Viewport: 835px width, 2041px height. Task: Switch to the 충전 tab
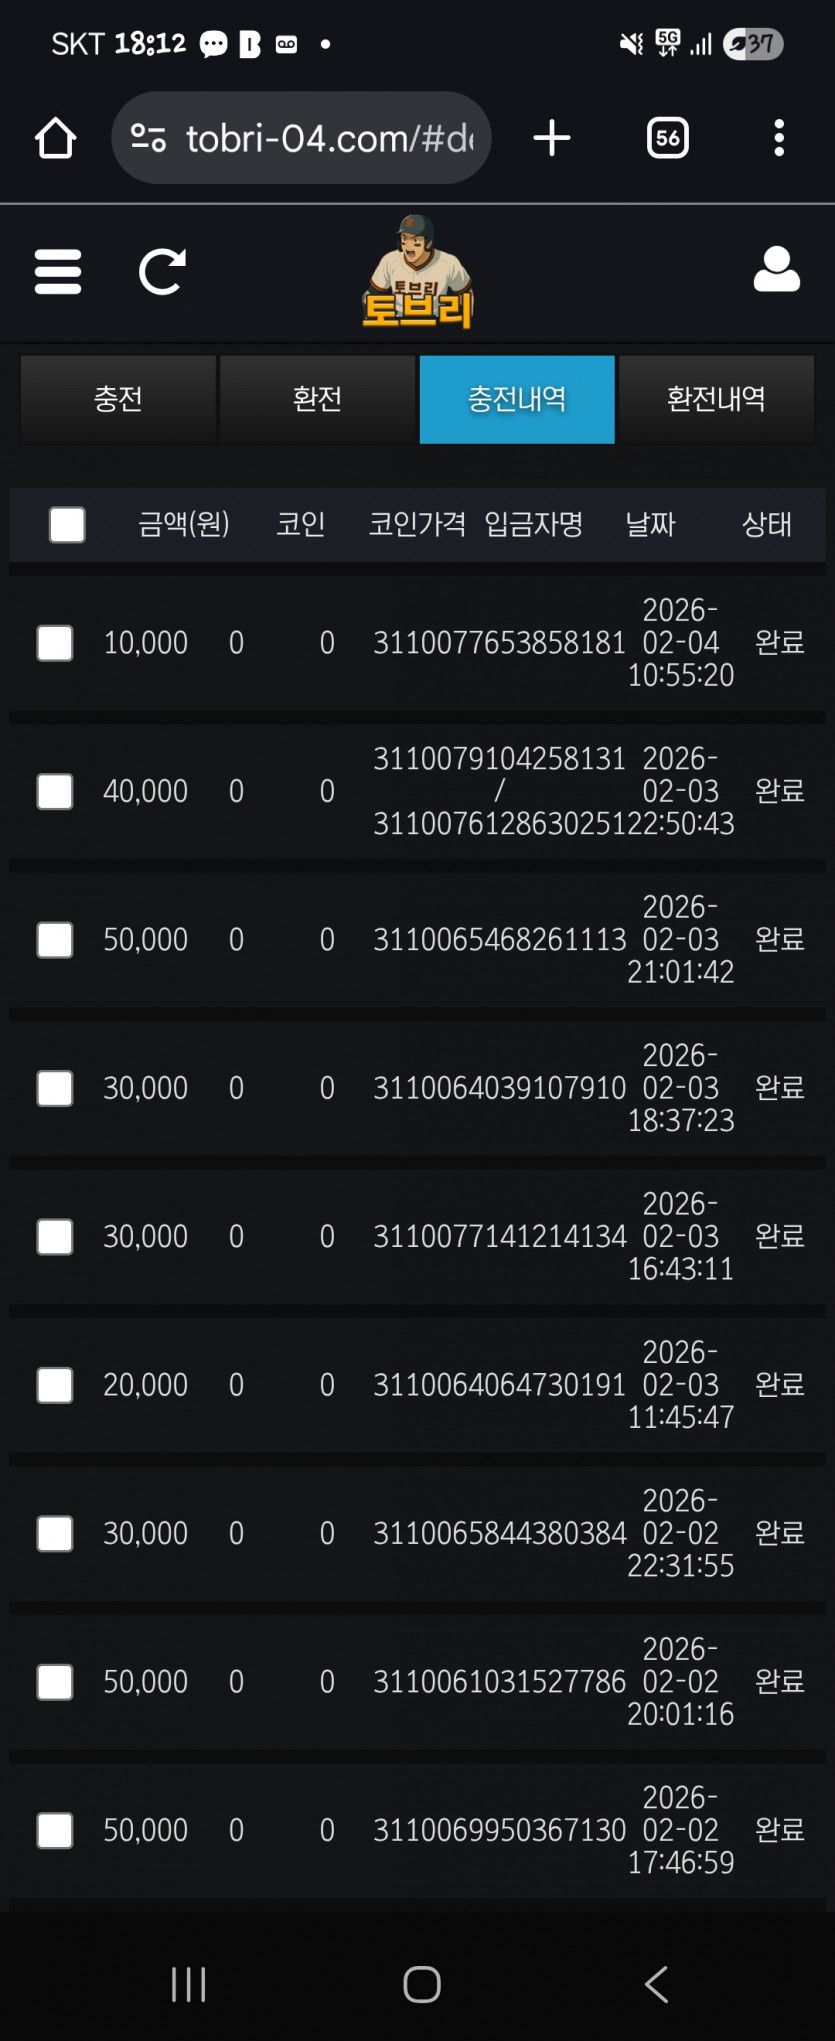coord(118,399)
